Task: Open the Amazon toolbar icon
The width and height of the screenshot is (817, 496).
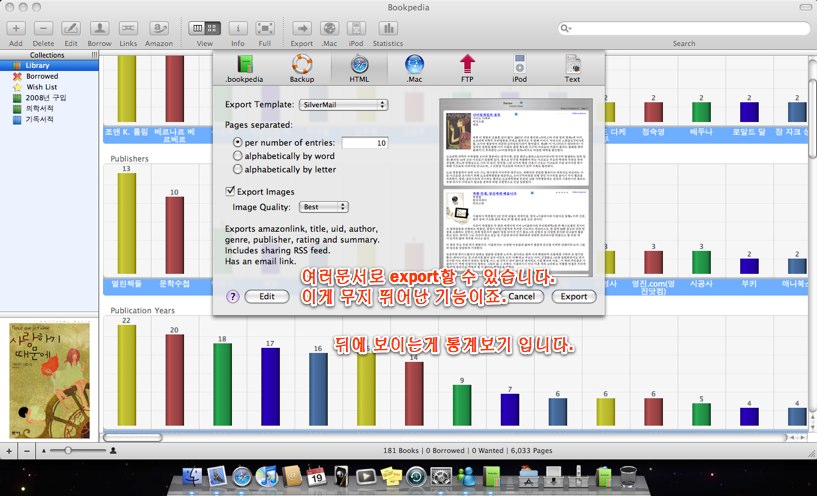Action: (159, 28)
